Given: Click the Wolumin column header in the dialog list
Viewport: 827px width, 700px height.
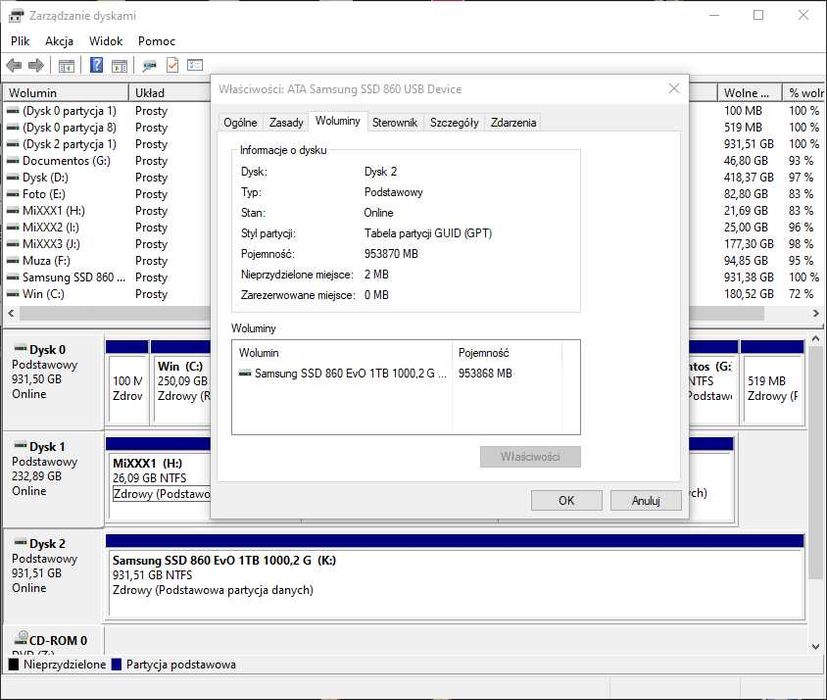Looking at the screenshot, I should (x=342, y=353).
